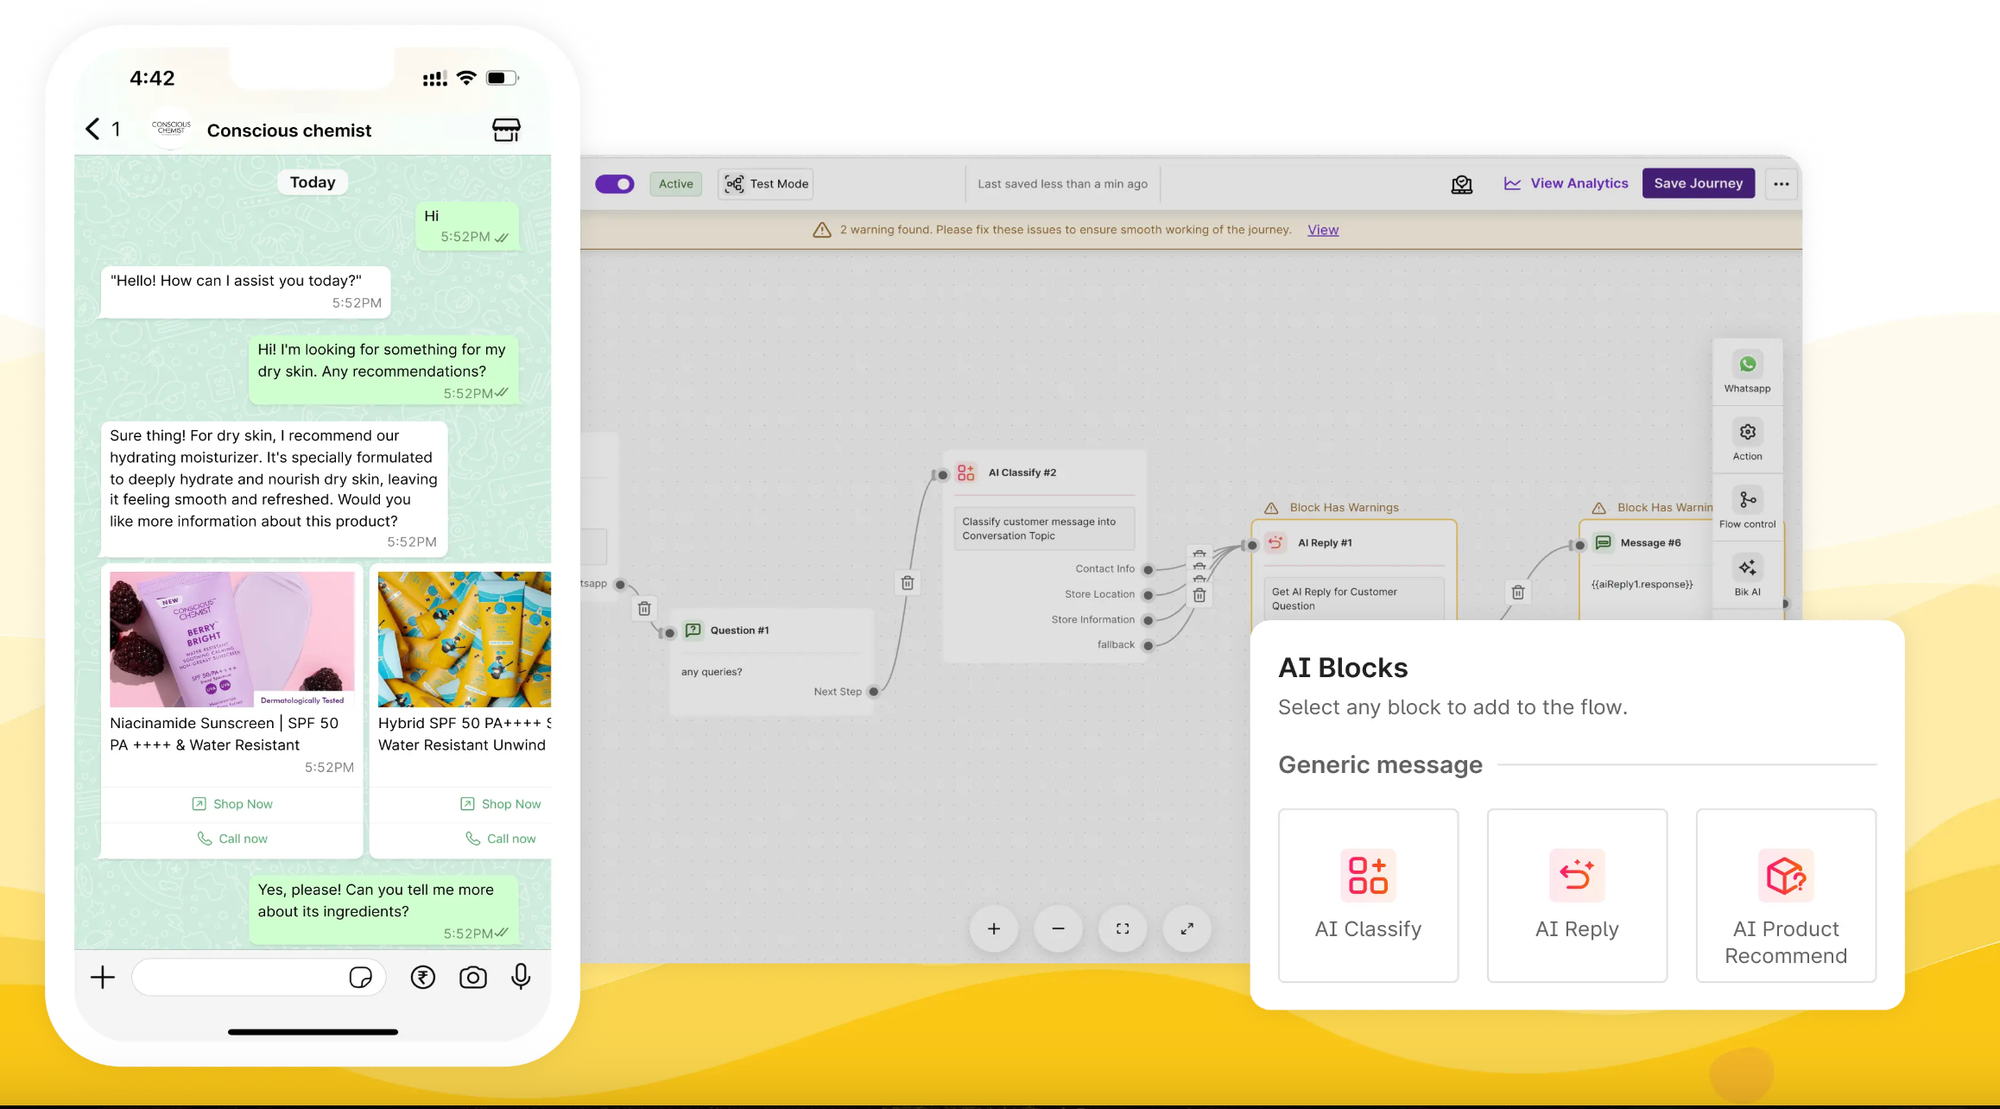Screen dimensions: 2000x1109
Task: Choose the AI Product Recommend block
Action: (x=1785, y=895)
